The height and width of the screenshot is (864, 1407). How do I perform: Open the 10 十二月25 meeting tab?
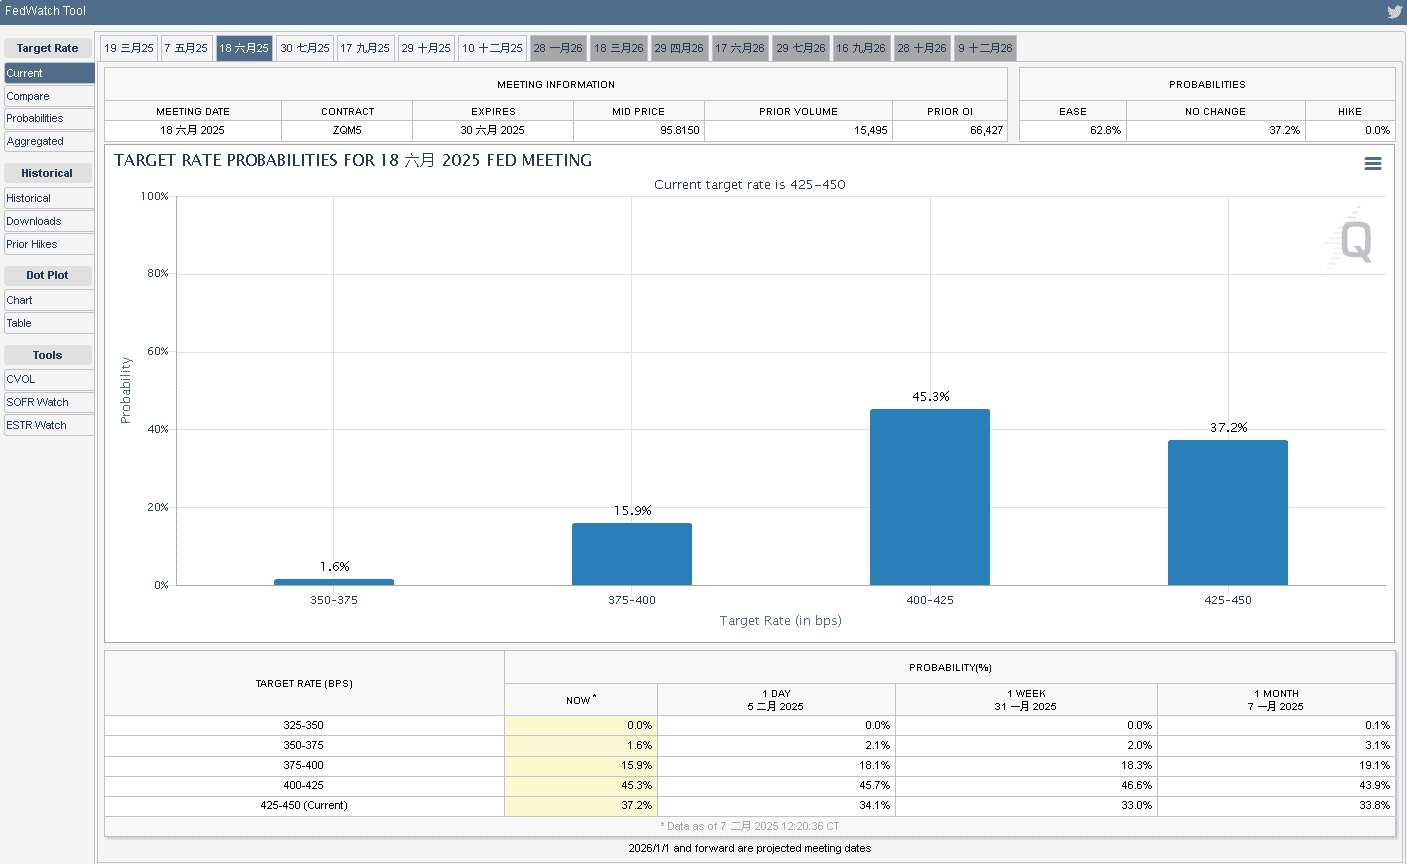pos(492,48)
